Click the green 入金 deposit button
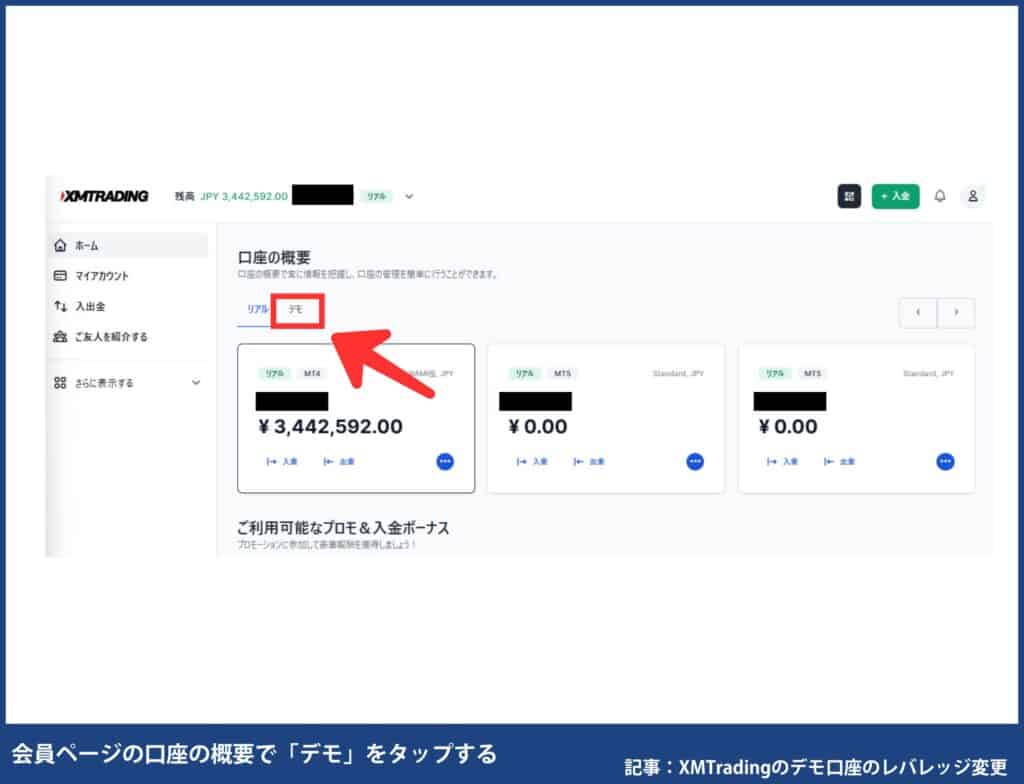Viewport: 1024px width, 784px height. tap(895, 196)
